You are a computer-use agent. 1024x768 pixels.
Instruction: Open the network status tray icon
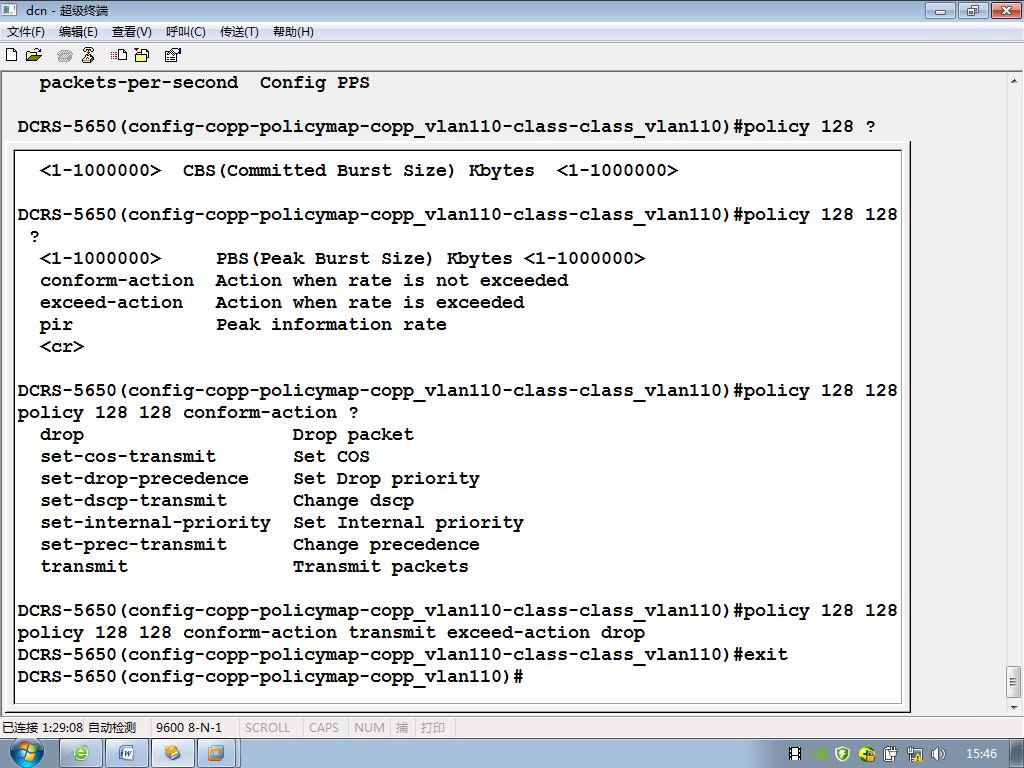pyautogui.click(x=915, y=754)
